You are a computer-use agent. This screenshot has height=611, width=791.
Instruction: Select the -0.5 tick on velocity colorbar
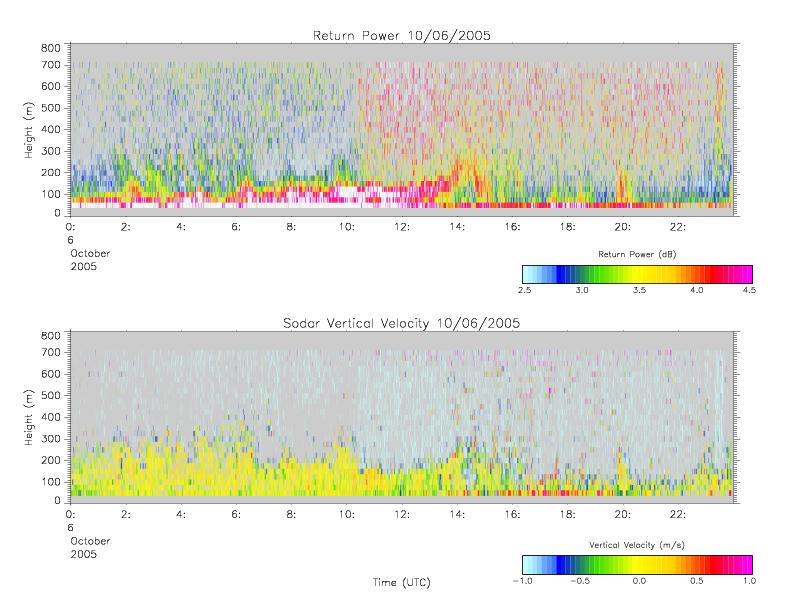[x=580, y=581]
